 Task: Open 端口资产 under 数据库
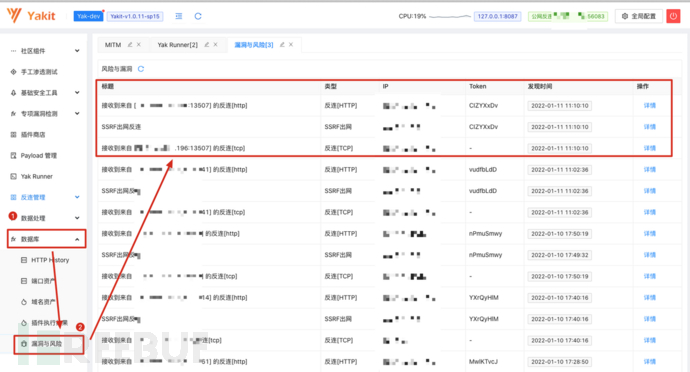[x=43, y=281]
